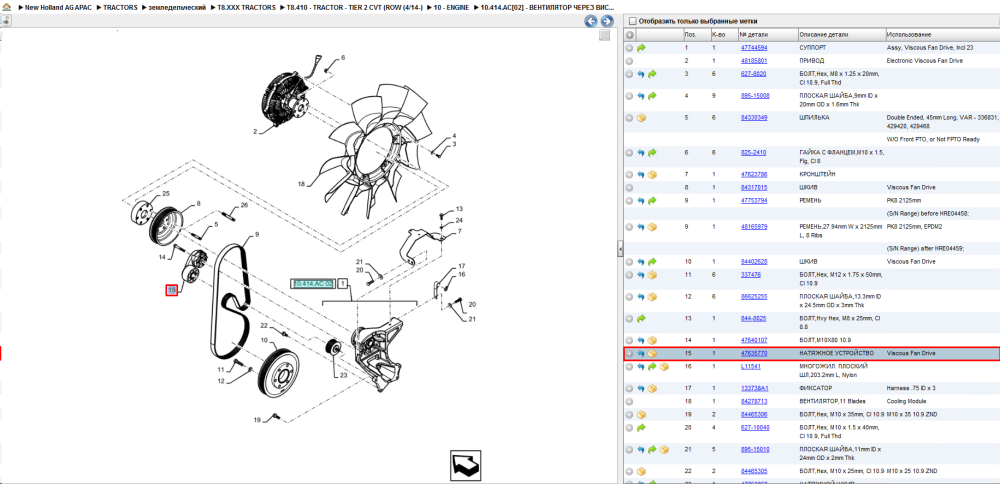Click the box icon in the 84465306 row
This screenshot has height=484, width=1000.
(642, 414)
